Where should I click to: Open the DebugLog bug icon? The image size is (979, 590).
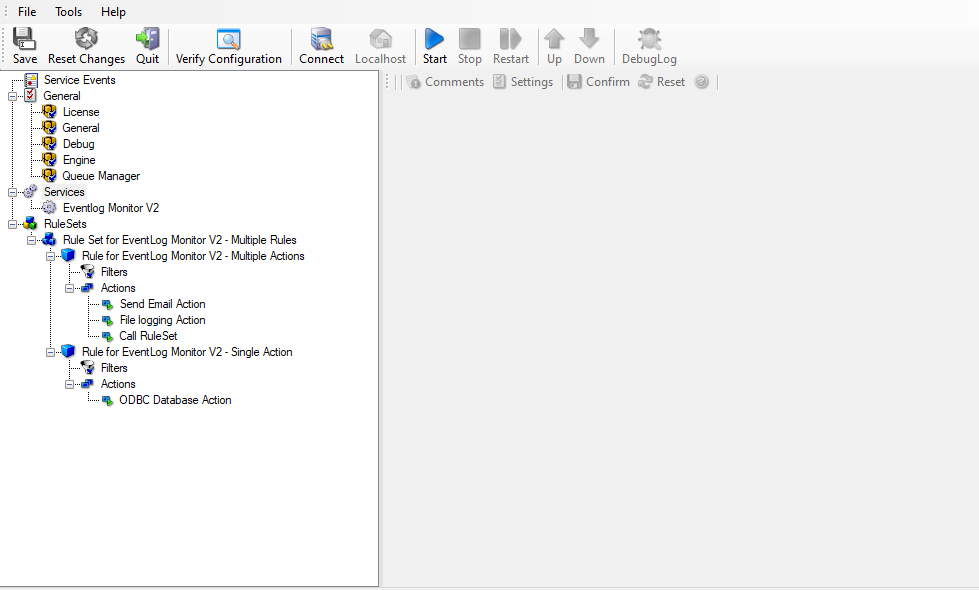649,39
